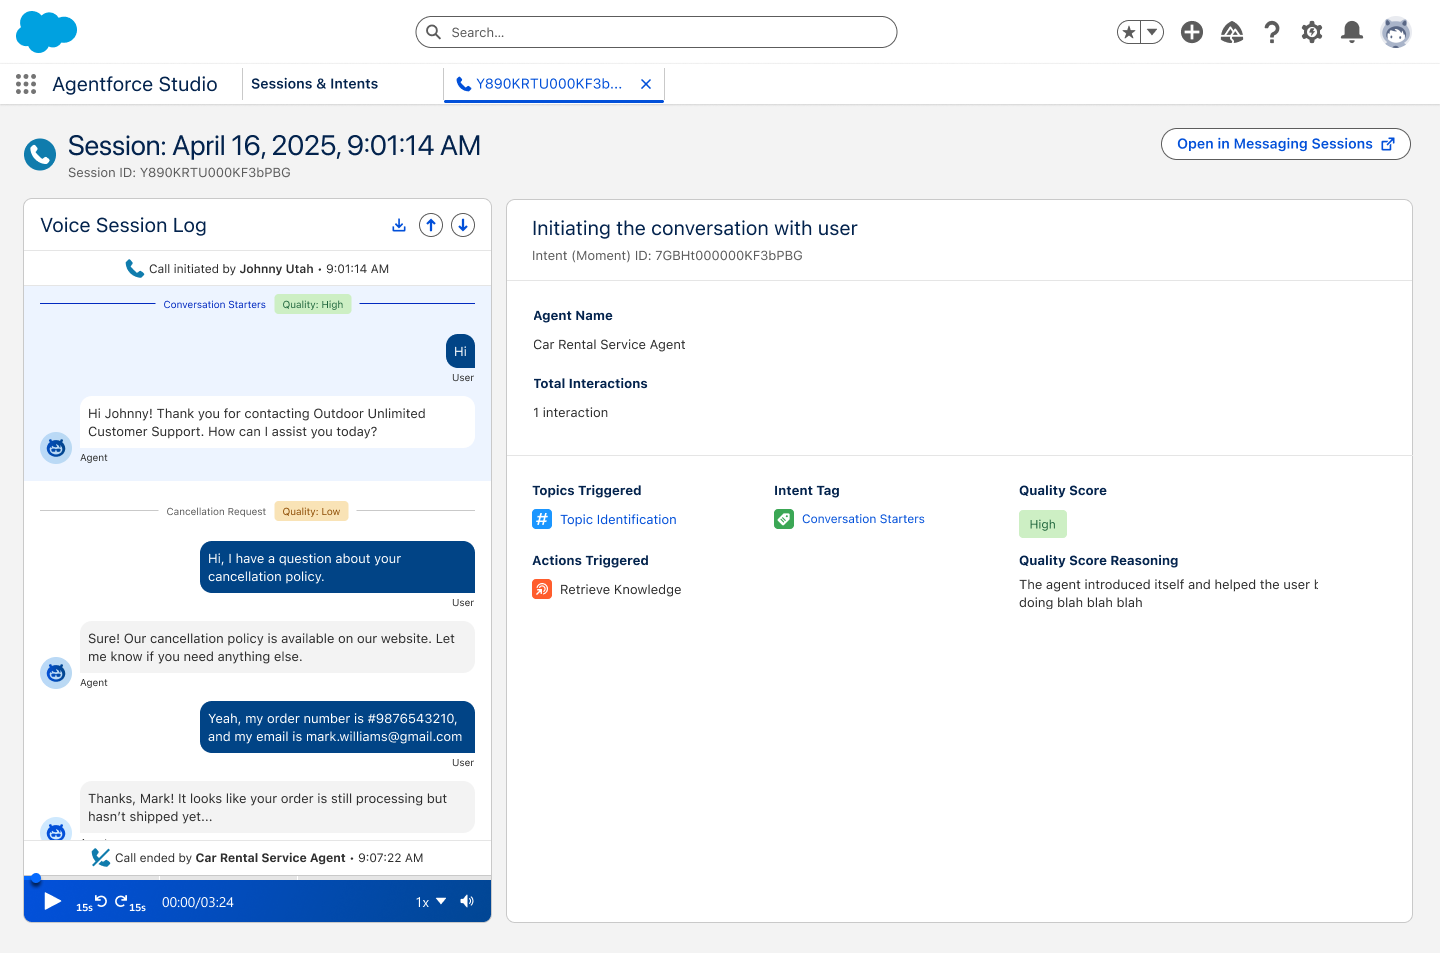Viewport: 1440px width, 953px height.
Task: Open the notifications bell
Action: pos(1352,32)
